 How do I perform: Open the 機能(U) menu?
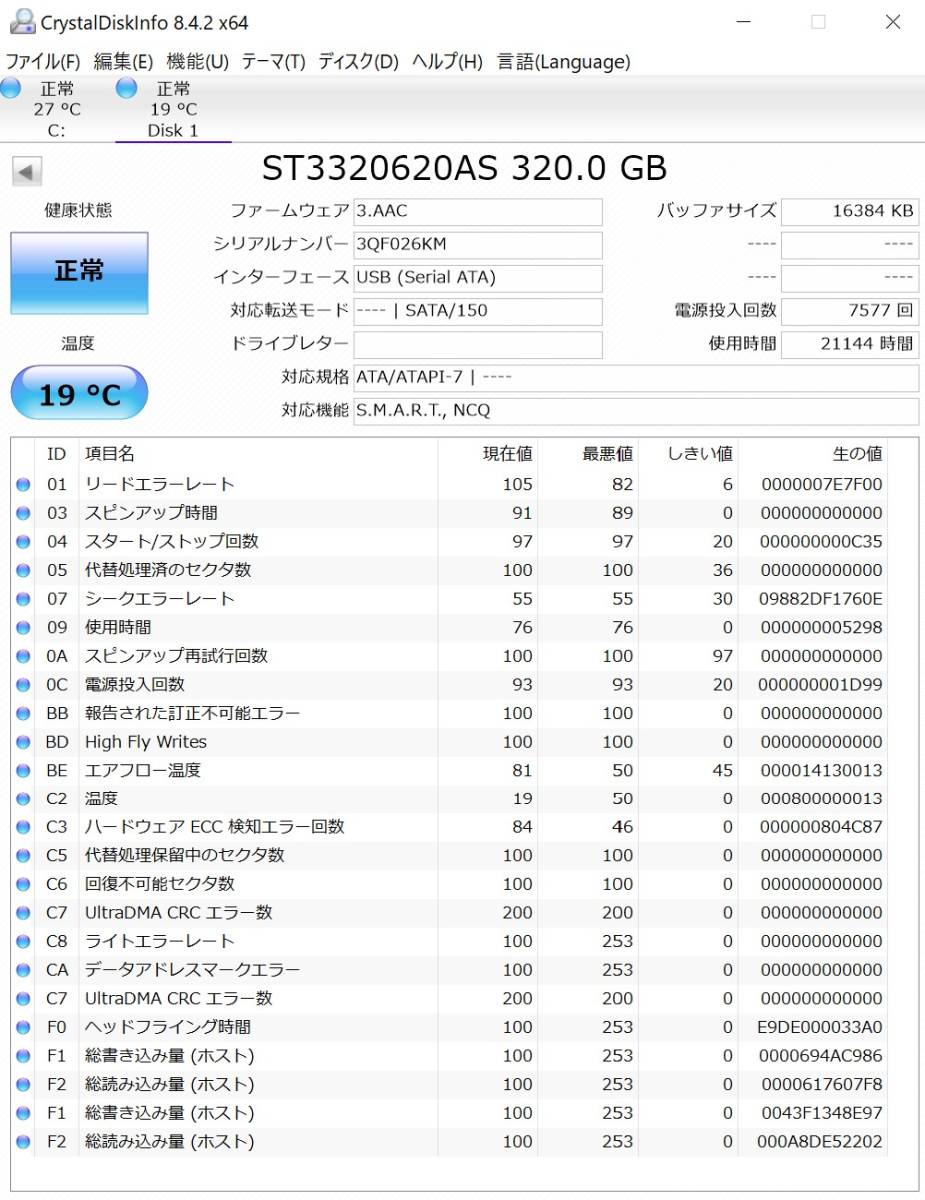click(197, 62)
